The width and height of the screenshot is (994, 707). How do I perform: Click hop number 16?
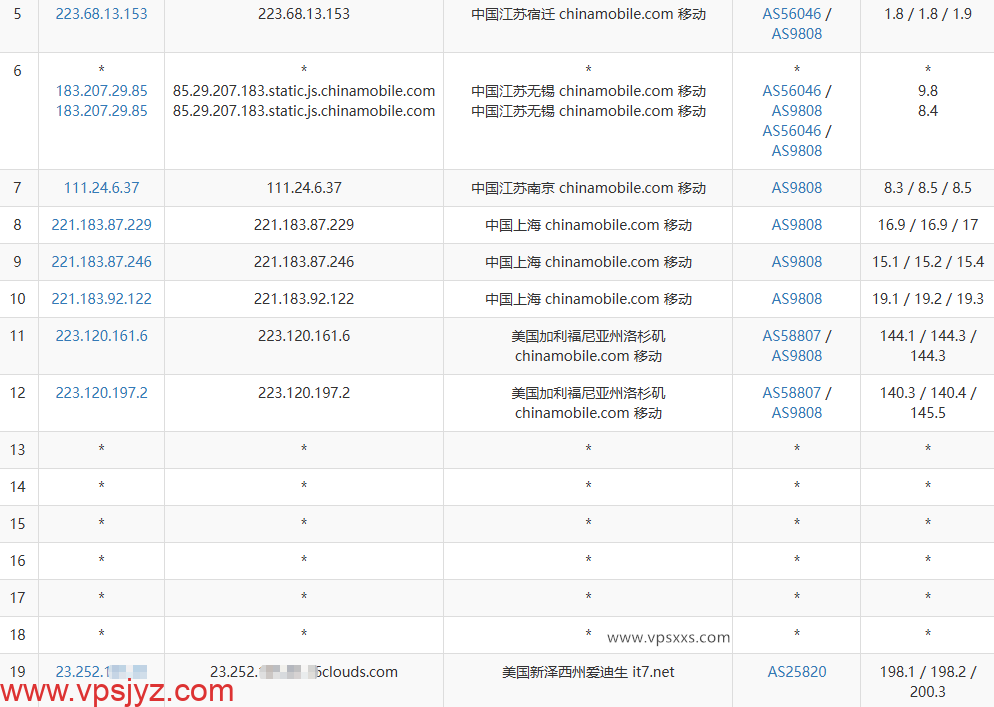click(x=18, y=561)
